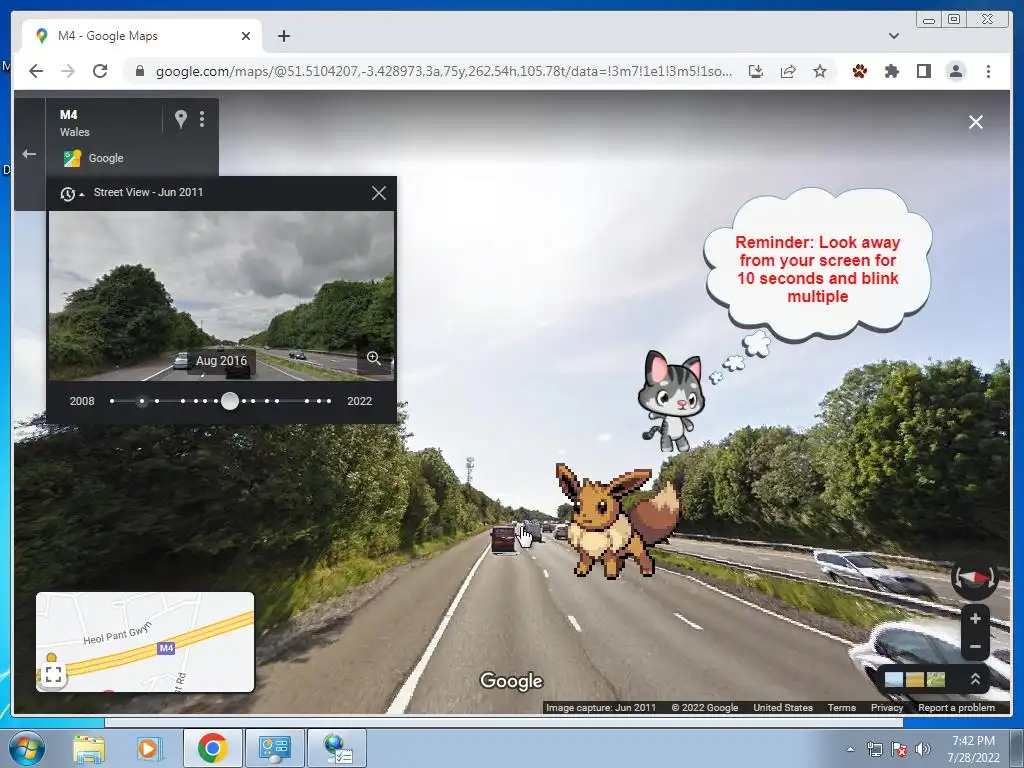Click the address bar URL field
The width and height of the screenshot is (1024, 768).
[443, 71]
